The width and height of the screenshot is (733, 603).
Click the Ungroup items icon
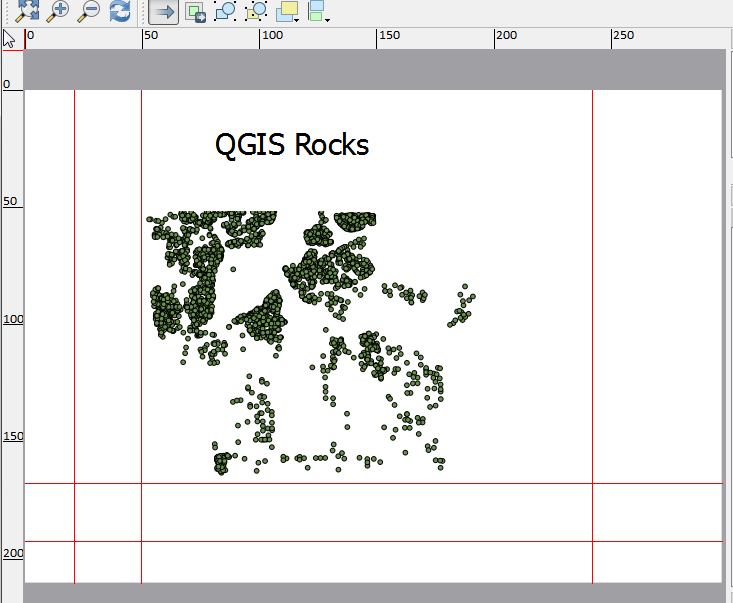[256, 12]
